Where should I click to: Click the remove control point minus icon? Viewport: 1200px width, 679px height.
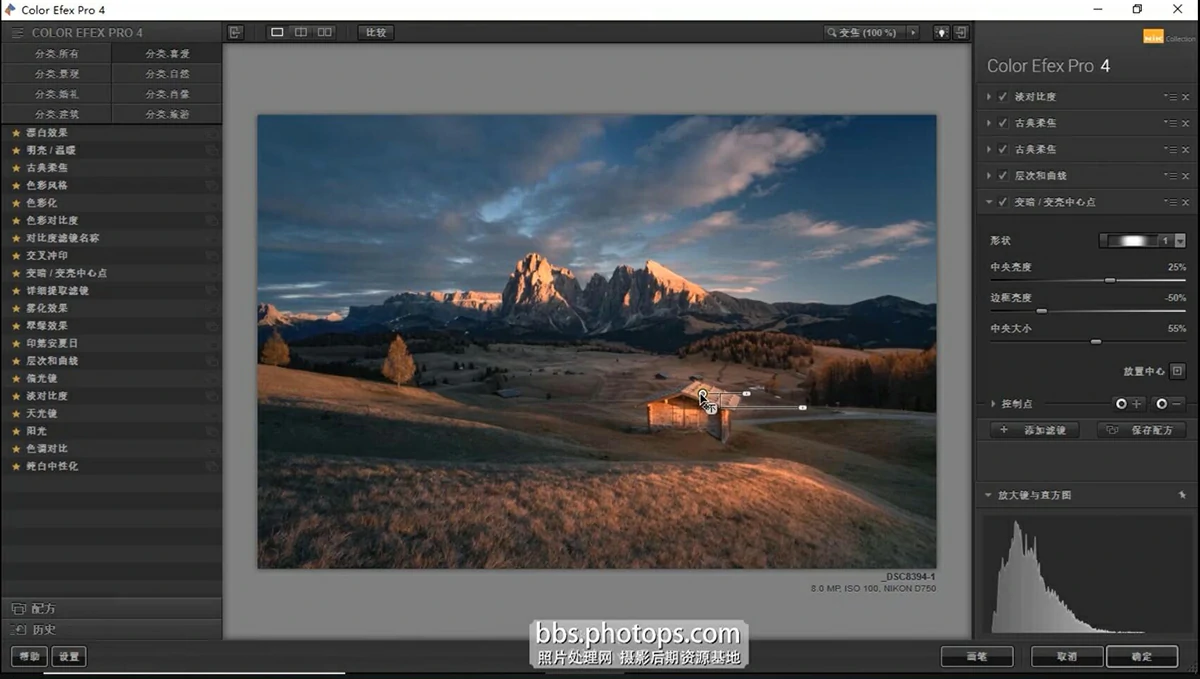click(1168, 404)
